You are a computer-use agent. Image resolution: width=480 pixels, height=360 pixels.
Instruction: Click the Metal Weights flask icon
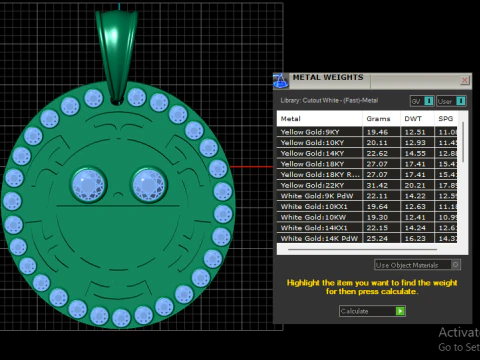pos(281,81)
